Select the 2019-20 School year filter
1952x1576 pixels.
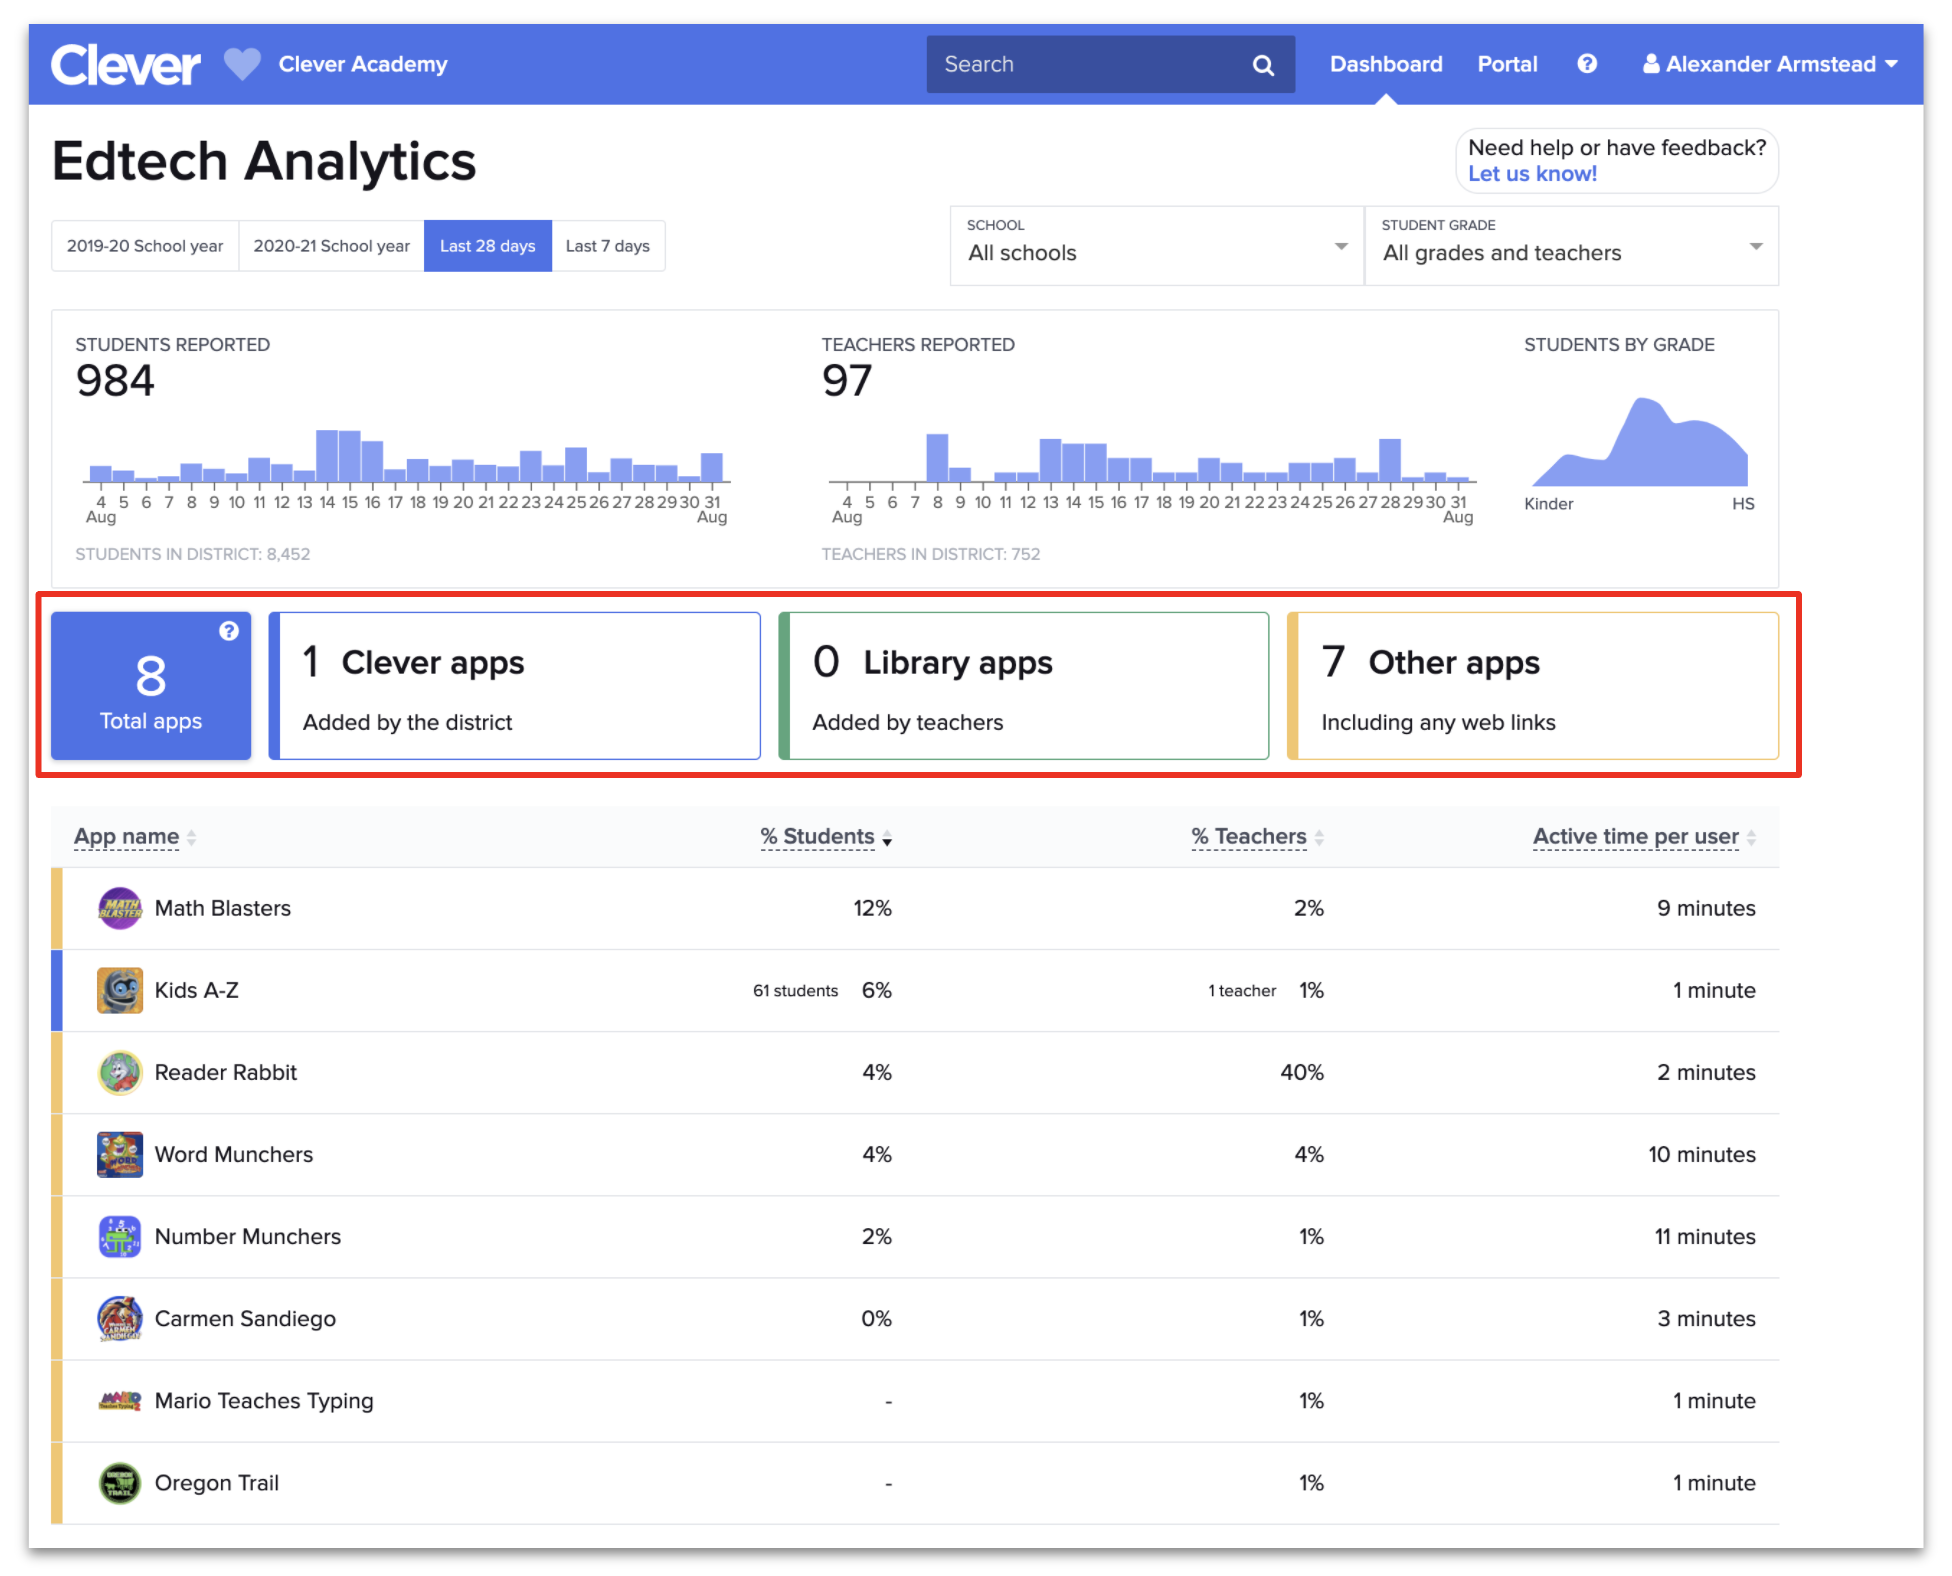144,245
